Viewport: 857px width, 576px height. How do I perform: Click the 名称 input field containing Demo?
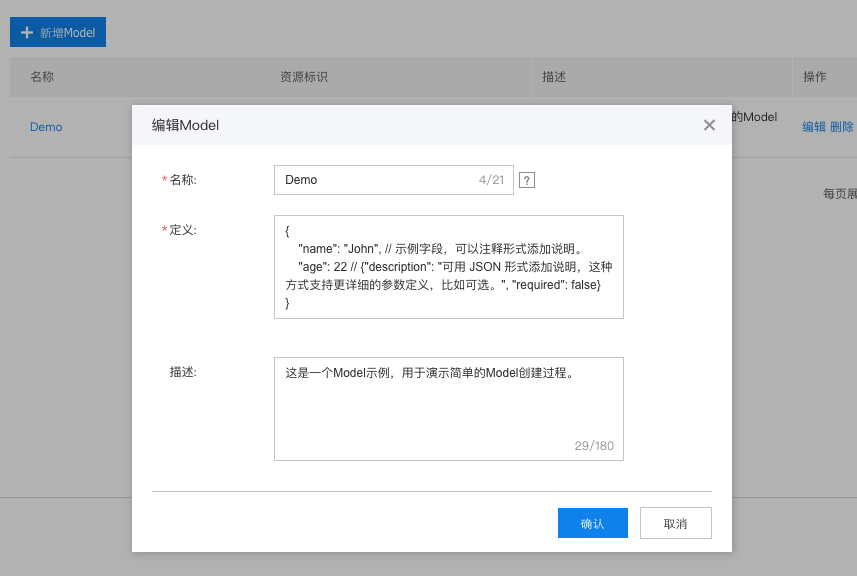[375, 180]
